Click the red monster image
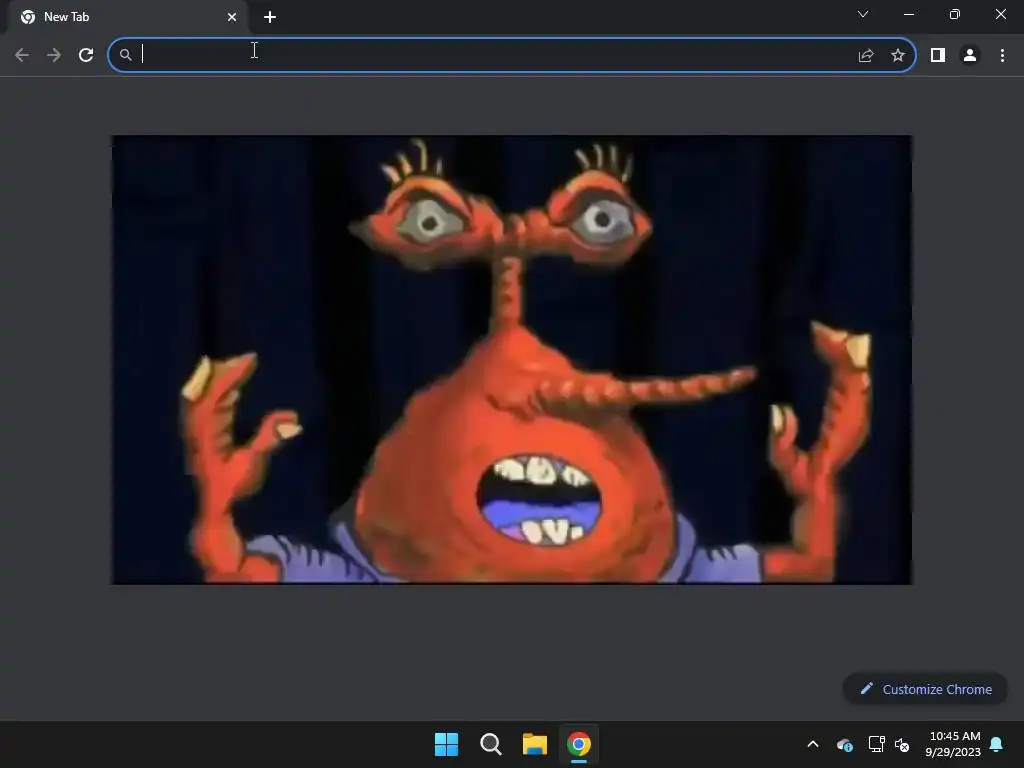This screenshot has width=1024, height=768. coord(512,360)
